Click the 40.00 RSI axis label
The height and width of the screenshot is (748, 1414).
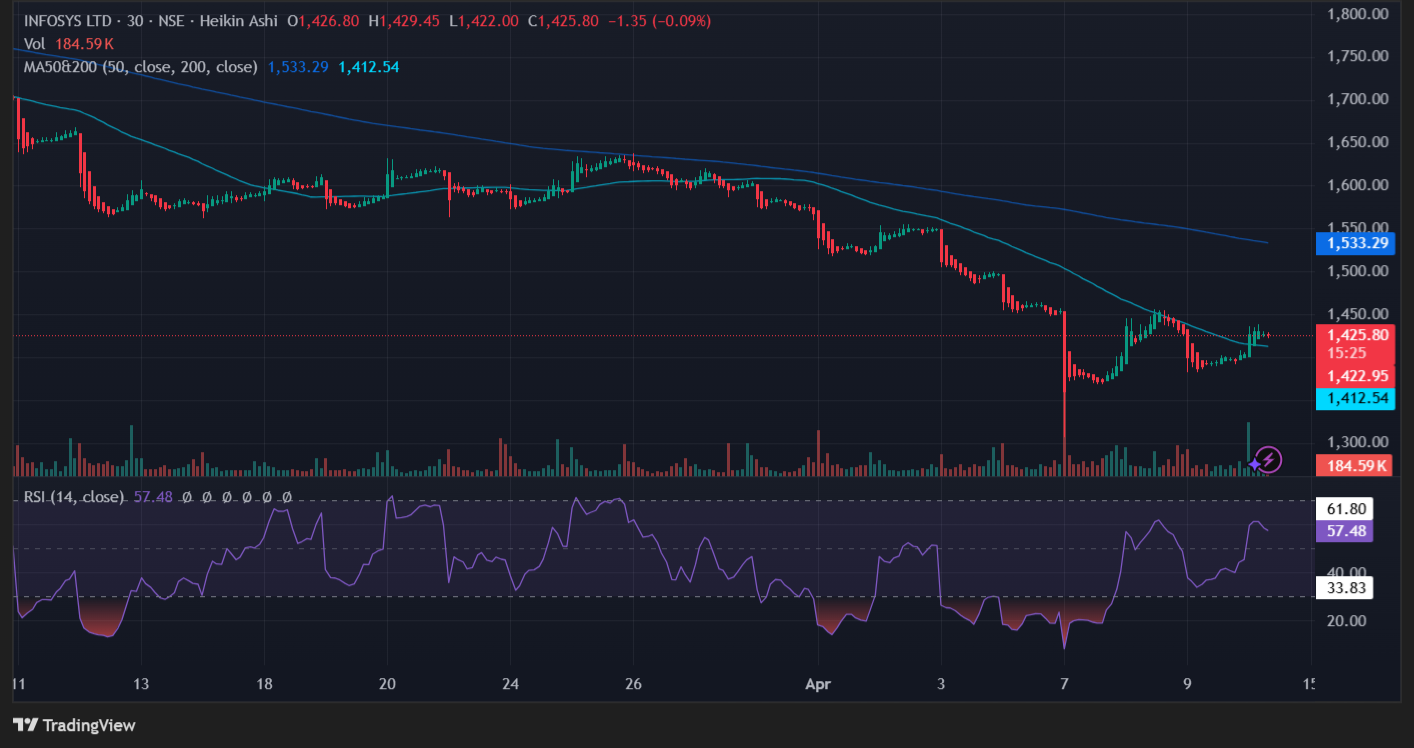1348,572
